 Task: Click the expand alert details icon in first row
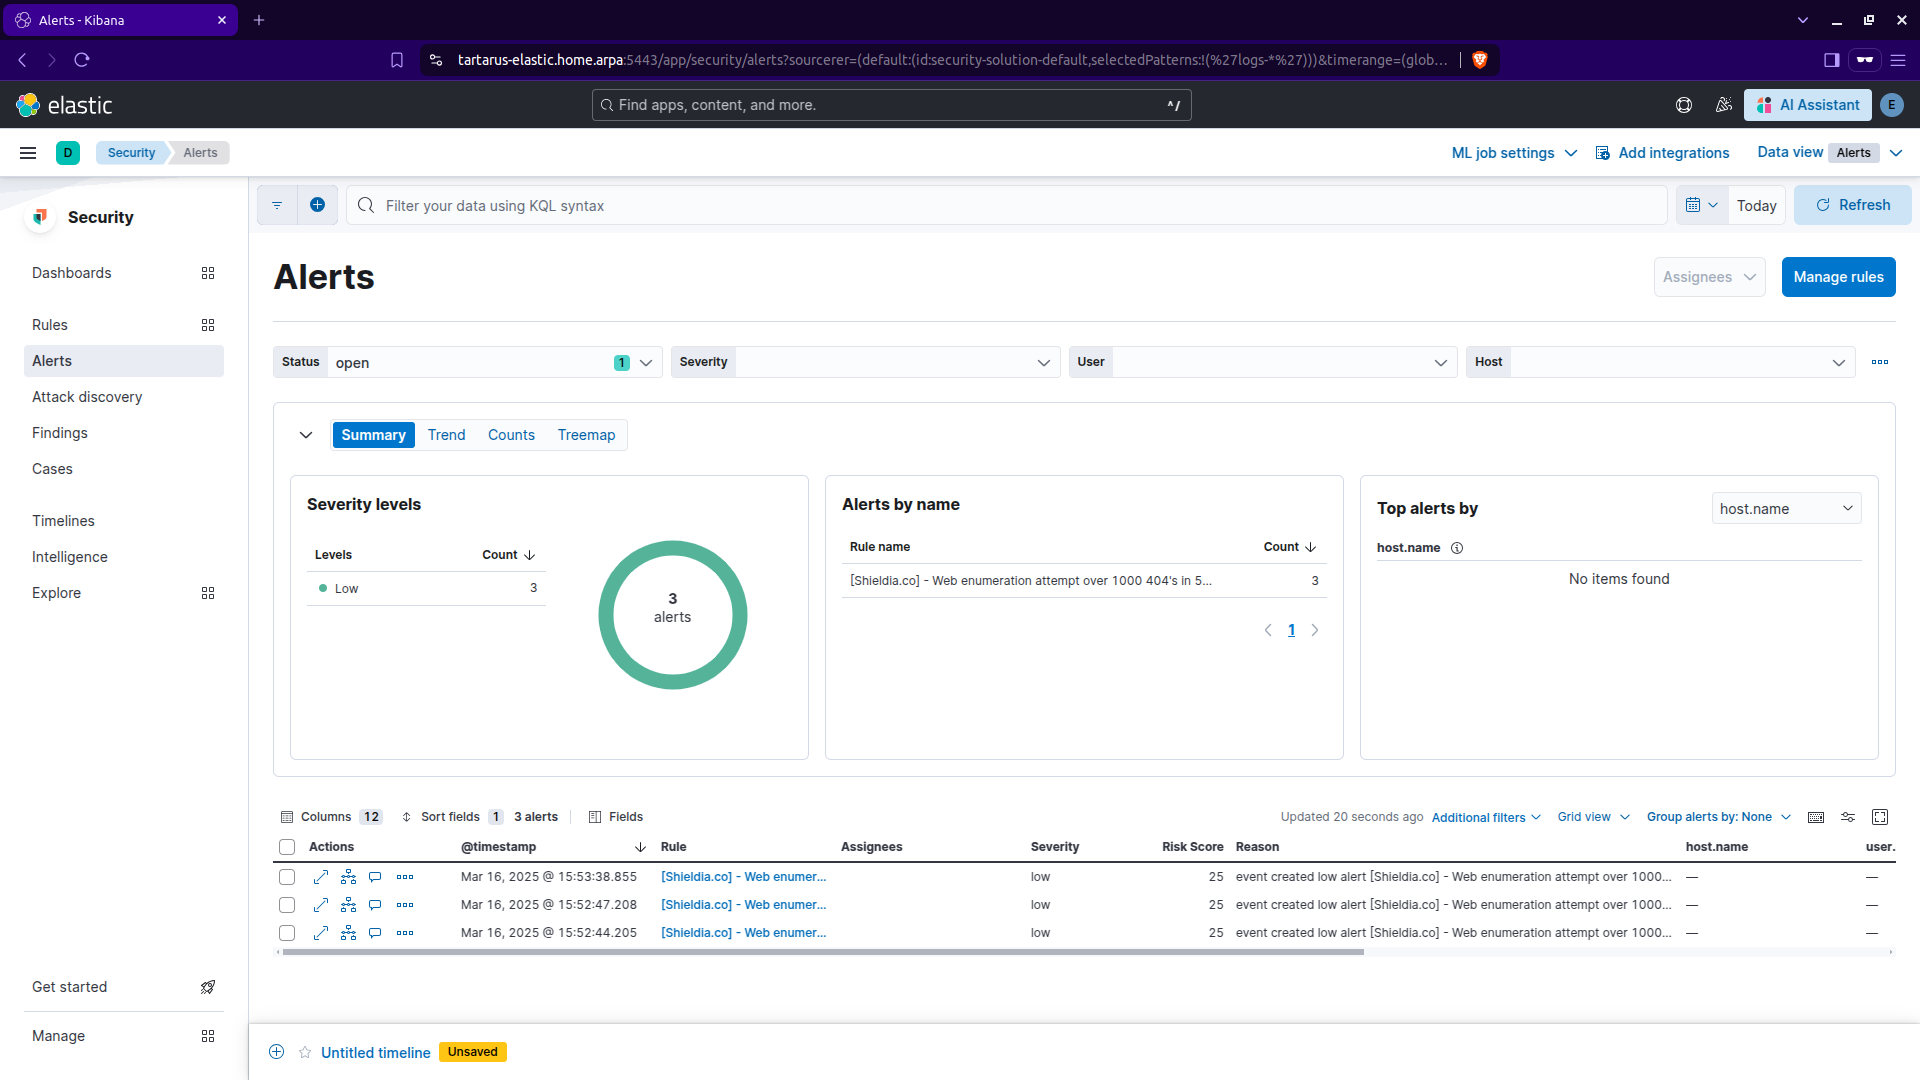[x=320, y=877]
